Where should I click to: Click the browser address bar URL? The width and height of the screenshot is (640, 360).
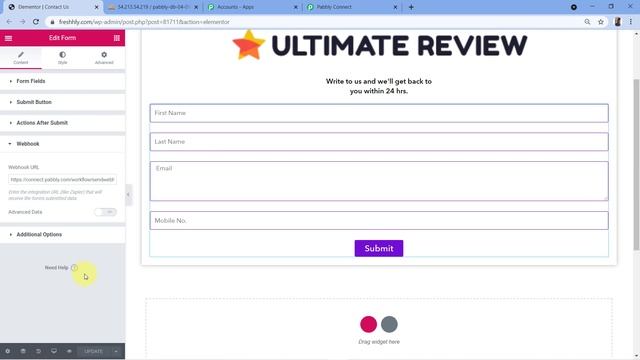(x=144, y=22)
